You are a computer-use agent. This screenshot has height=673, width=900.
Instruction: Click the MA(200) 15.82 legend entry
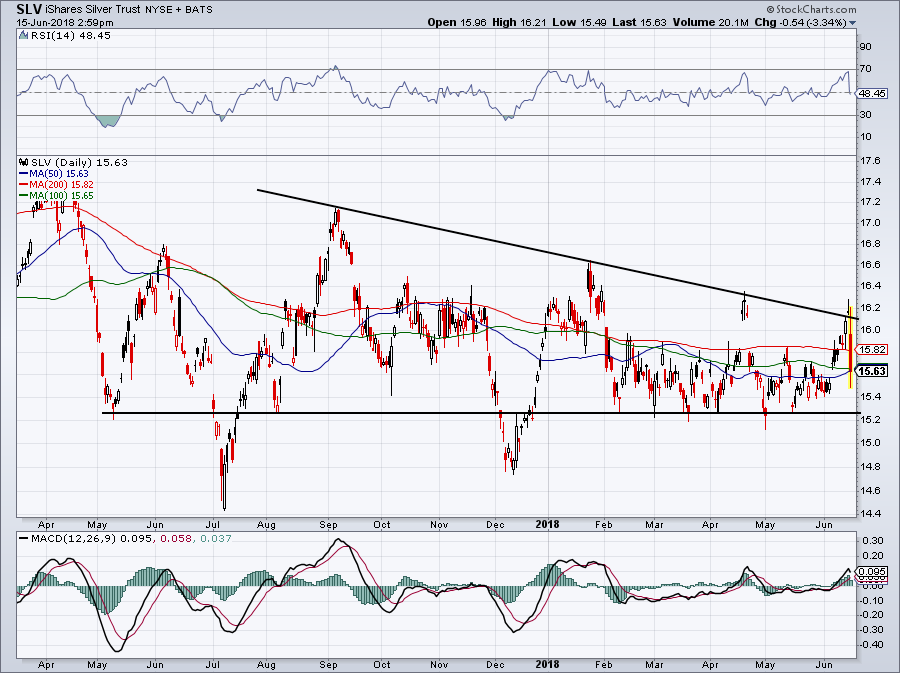coord(56,184)
